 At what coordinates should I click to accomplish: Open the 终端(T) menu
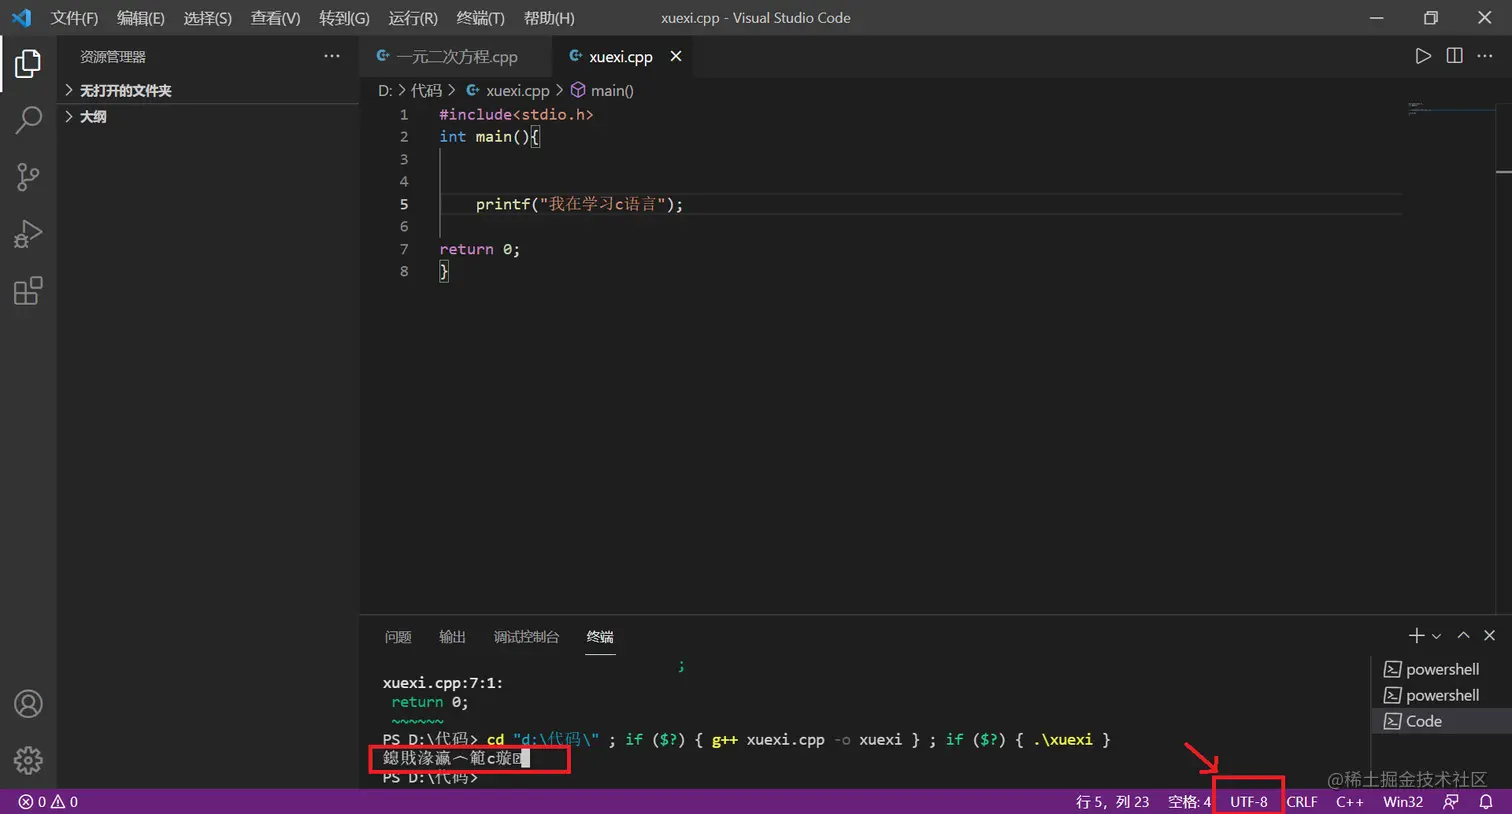[x=478, y=17]
